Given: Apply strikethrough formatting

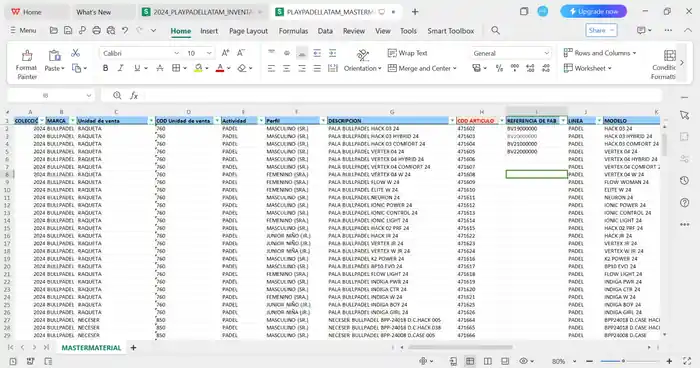Looking at the screenshot, I should pyautogui.click(x=159, y=68).
